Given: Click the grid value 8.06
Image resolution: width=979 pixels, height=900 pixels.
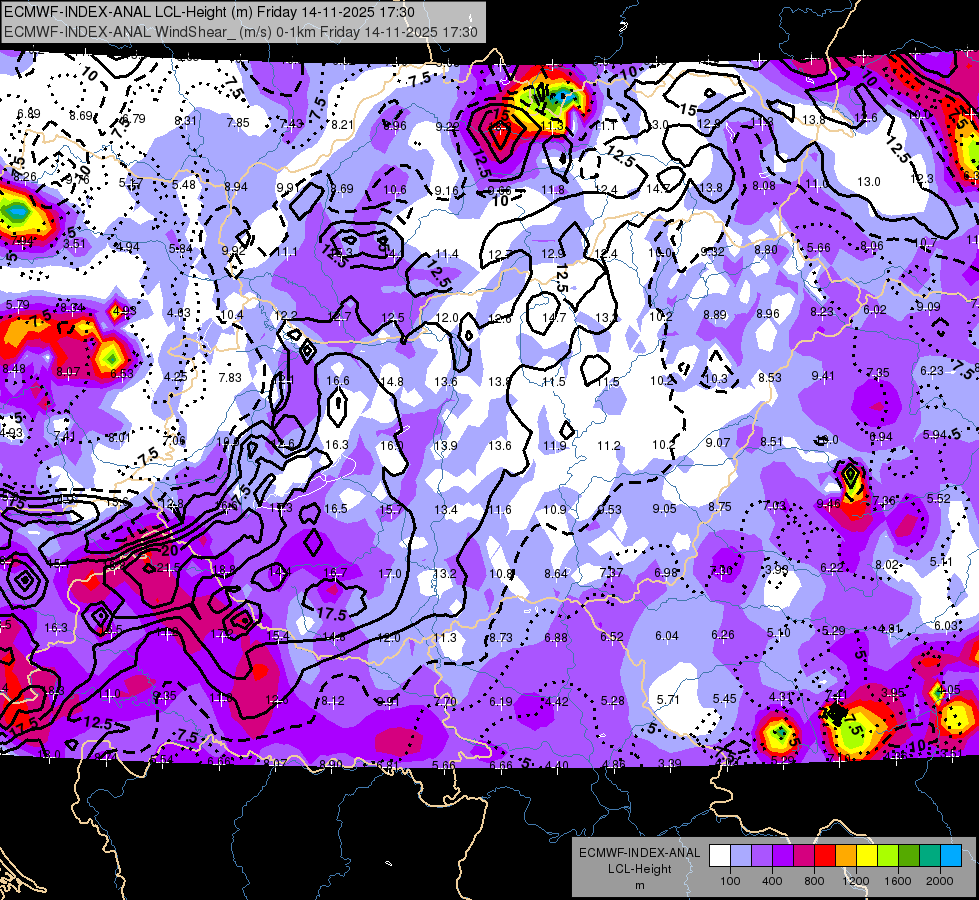Looking at the screenshot, I should [872, 245].
